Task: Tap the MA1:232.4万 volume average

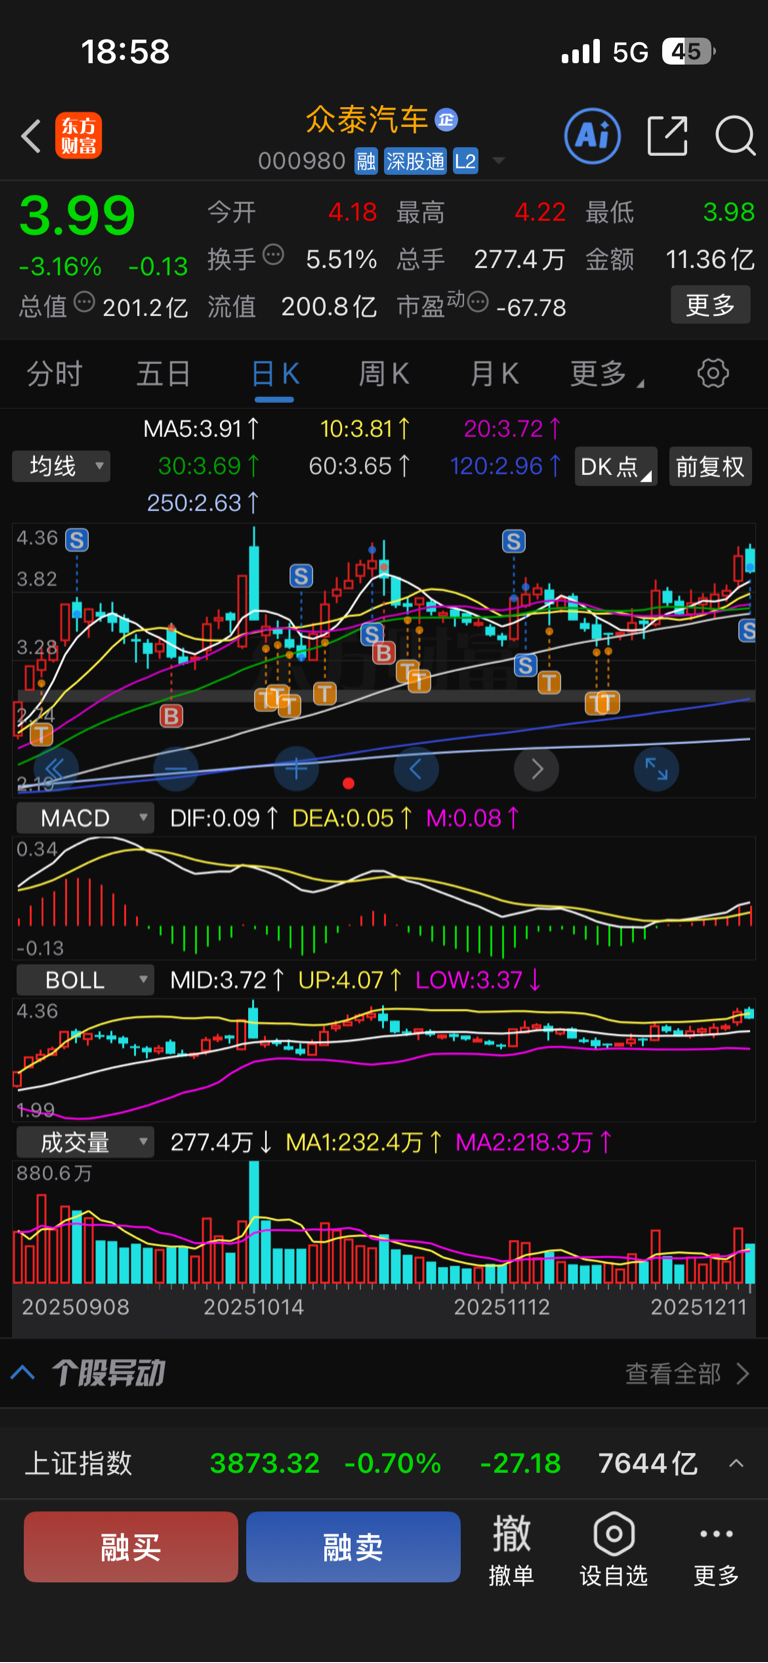Action: click(364, 1142)
